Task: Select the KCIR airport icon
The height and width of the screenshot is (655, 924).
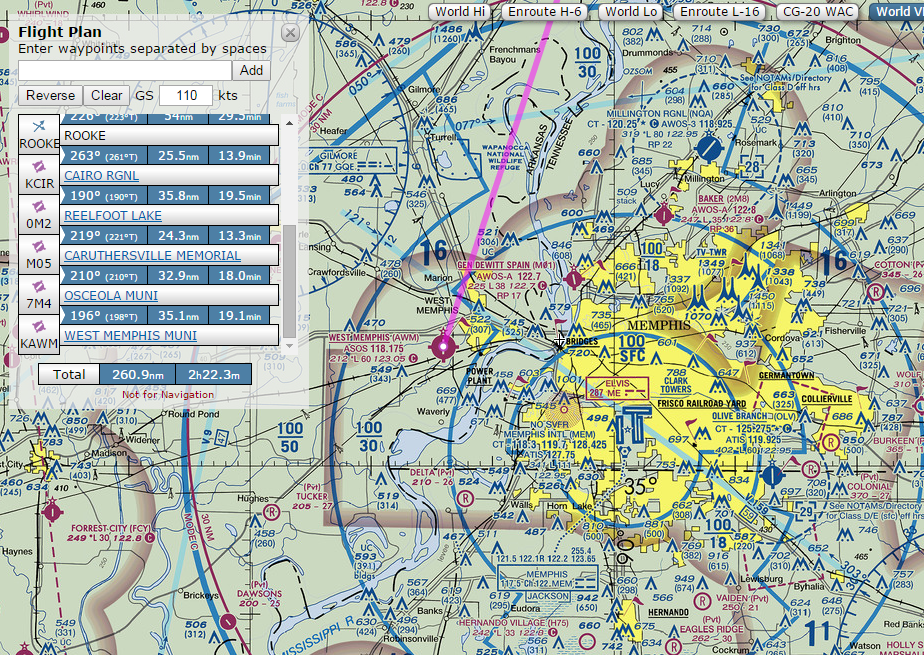Action: pyautogui.click(x=39, y=175)
